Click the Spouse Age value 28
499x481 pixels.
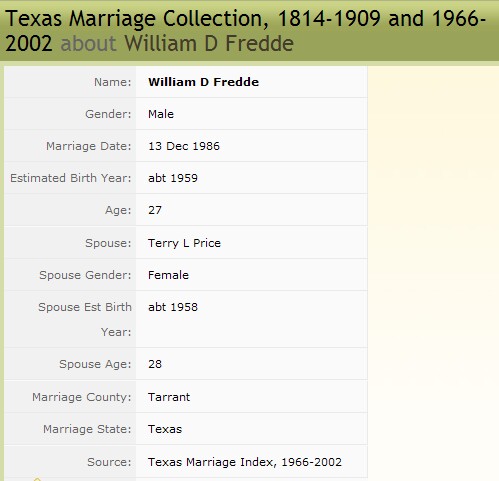tap(155, 364)
